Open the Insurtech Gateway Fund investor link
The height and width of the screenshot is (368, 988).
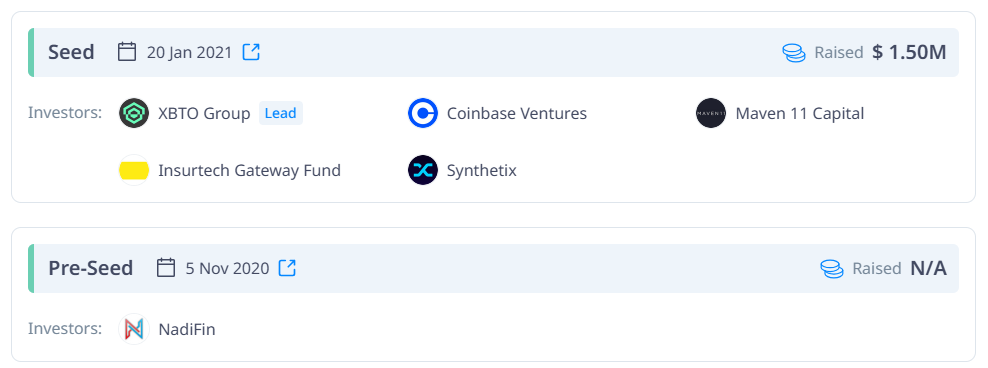tap(250, 170)
